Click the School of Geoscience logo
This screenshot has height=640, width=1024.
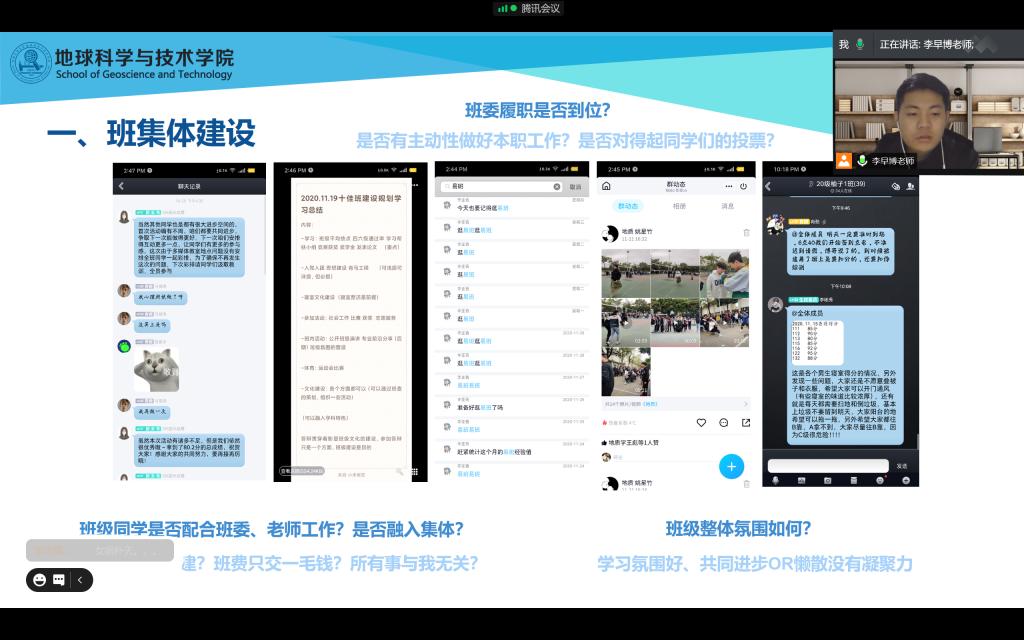(x=30, y=63)
